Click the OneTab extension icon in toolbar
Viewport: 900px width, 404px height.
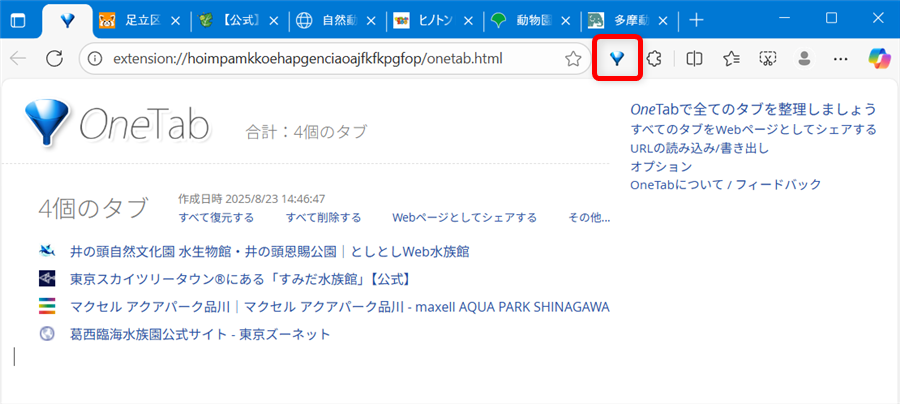click(617, 58)
